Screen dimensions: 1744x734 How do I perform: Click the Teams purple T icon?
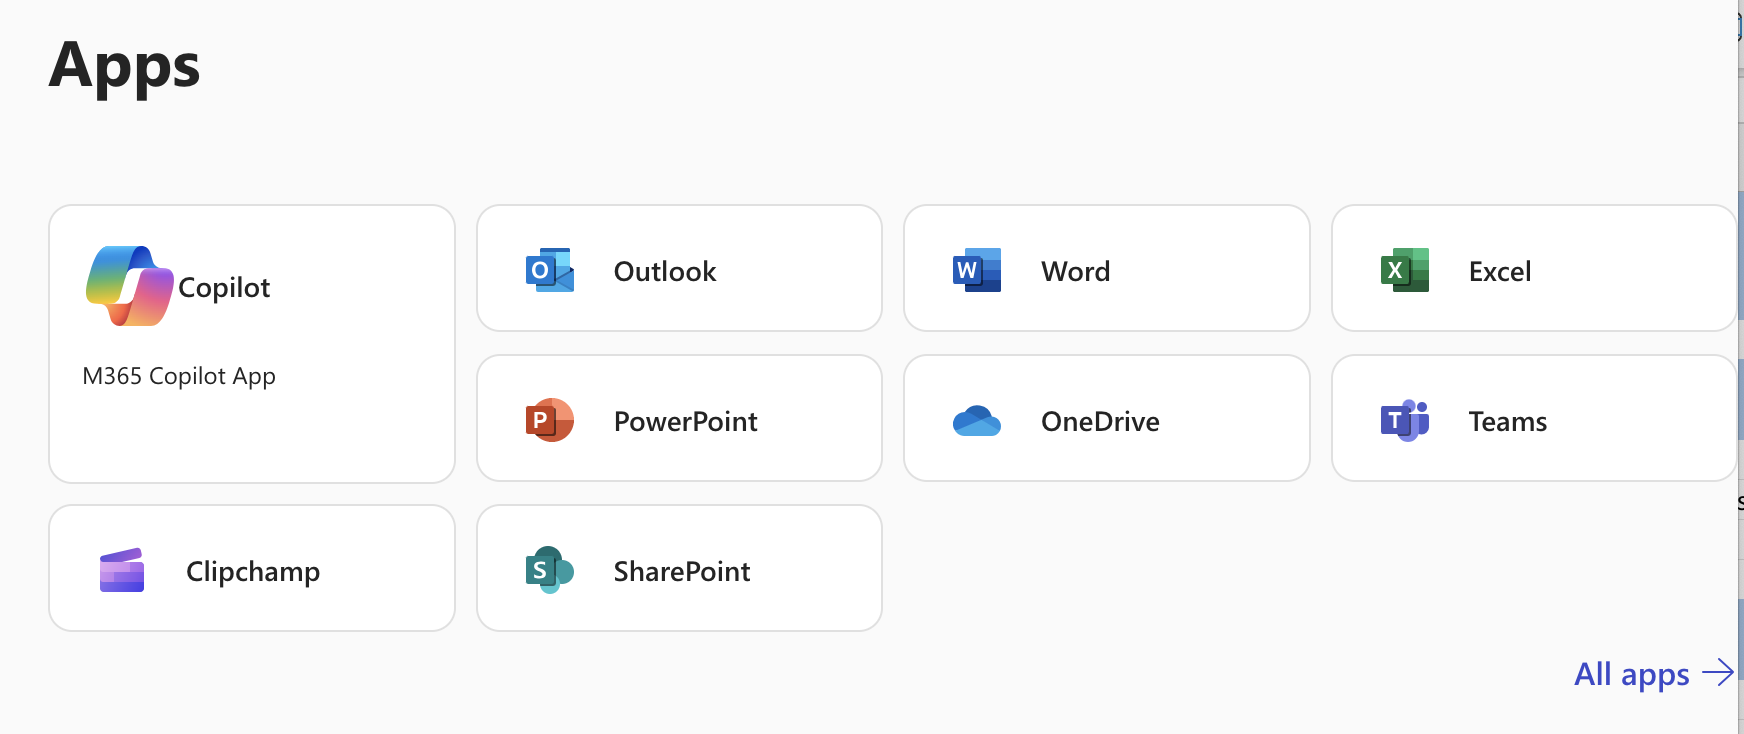tap(1405, 420)
